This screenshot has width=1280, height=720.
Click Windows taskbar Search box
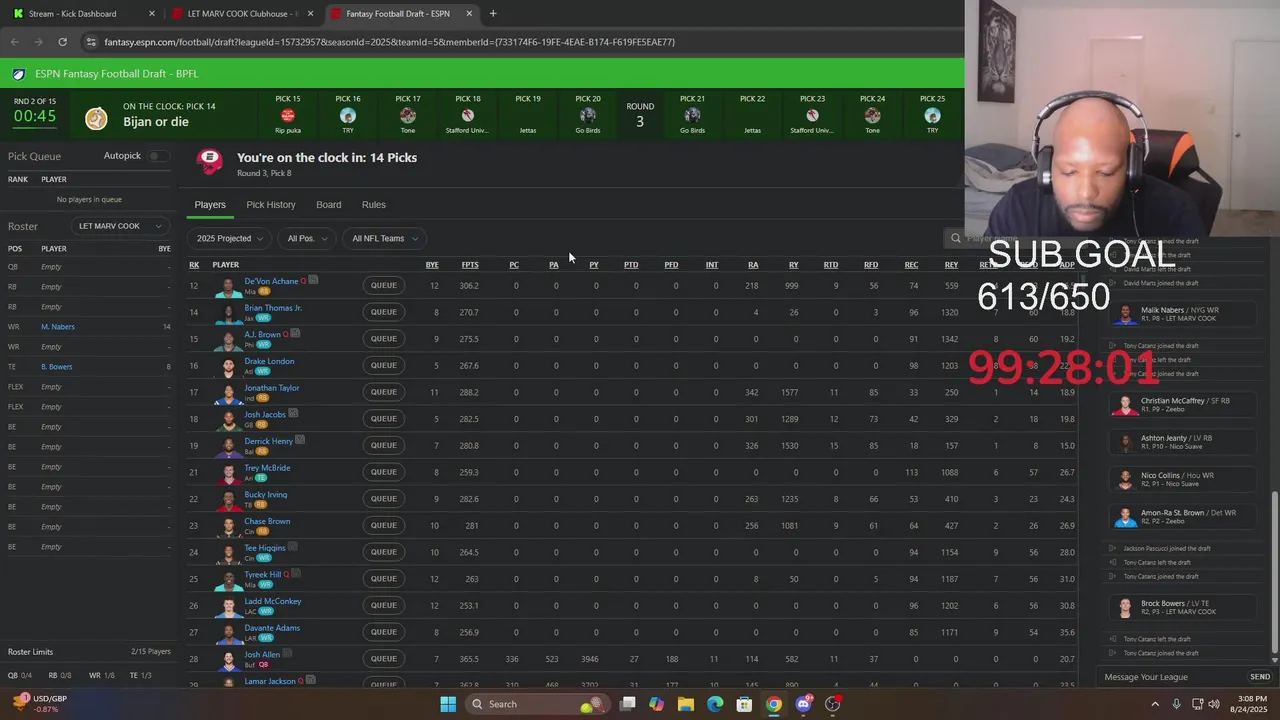point(537,704)
